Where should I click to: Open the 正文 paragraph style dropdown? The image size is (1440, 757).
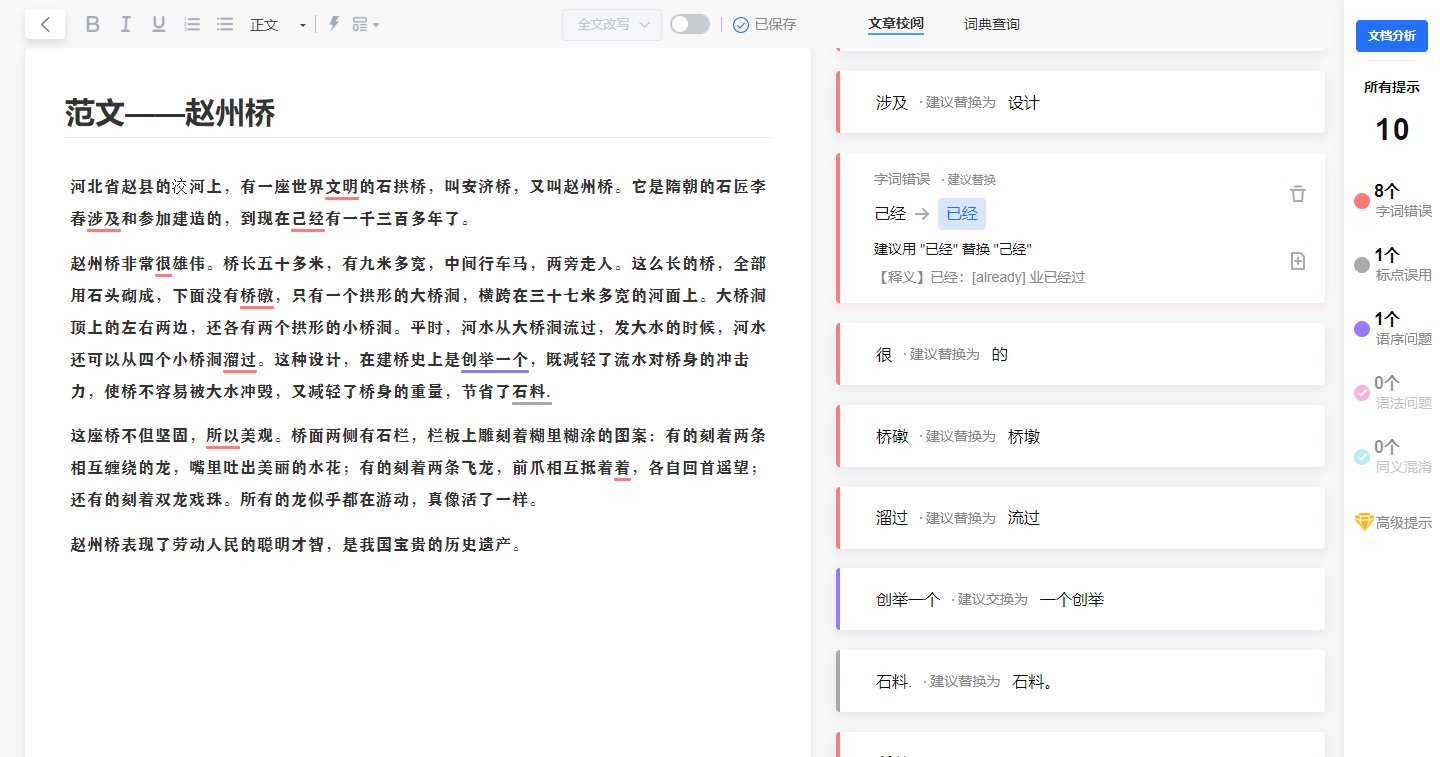pos(278,24)
